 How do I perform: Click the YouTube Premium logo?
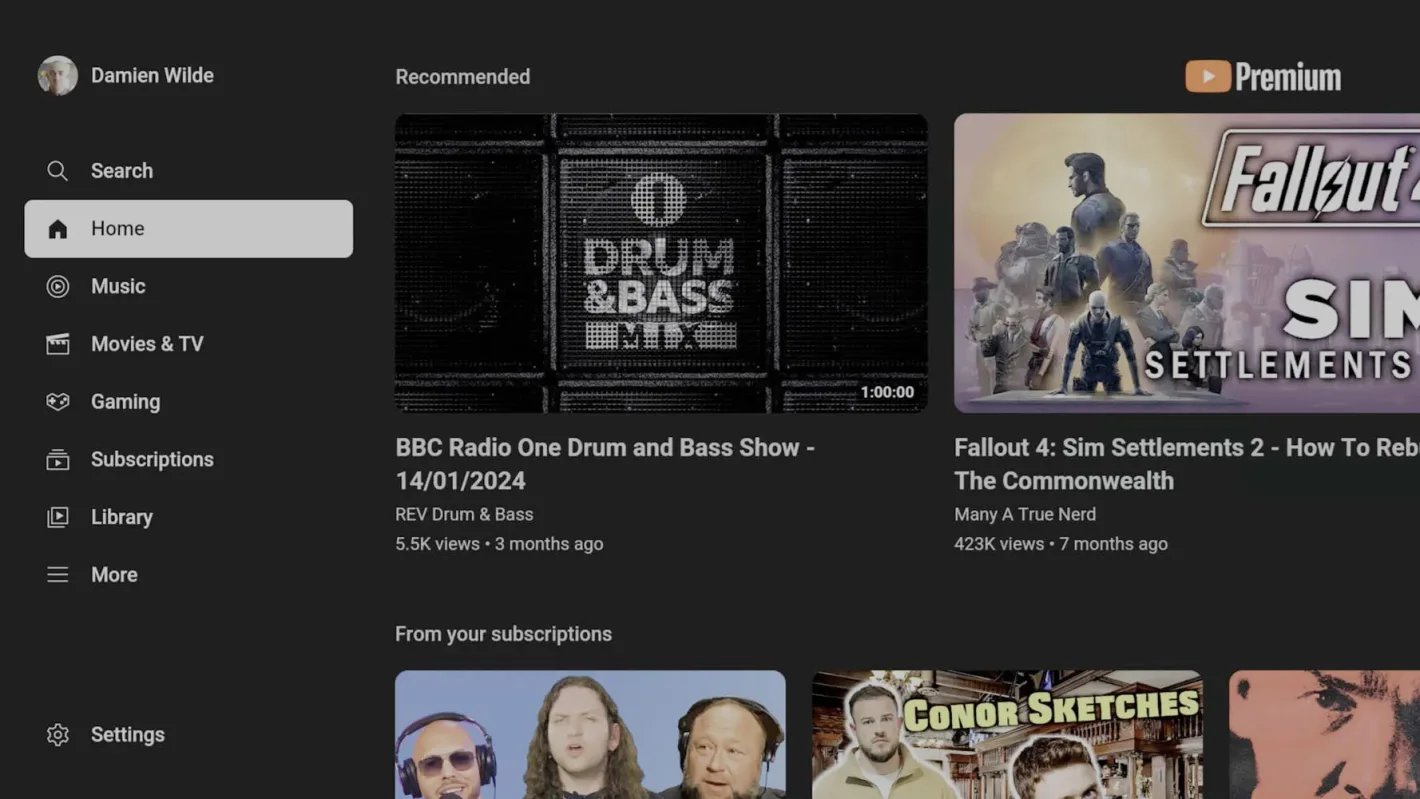coord(1263,77)
